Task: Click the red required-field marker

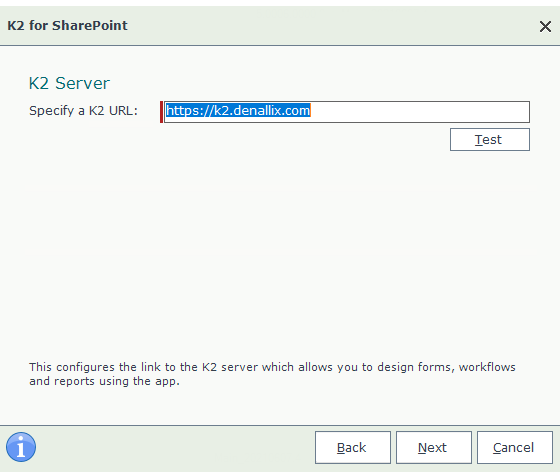Action: 161,112
